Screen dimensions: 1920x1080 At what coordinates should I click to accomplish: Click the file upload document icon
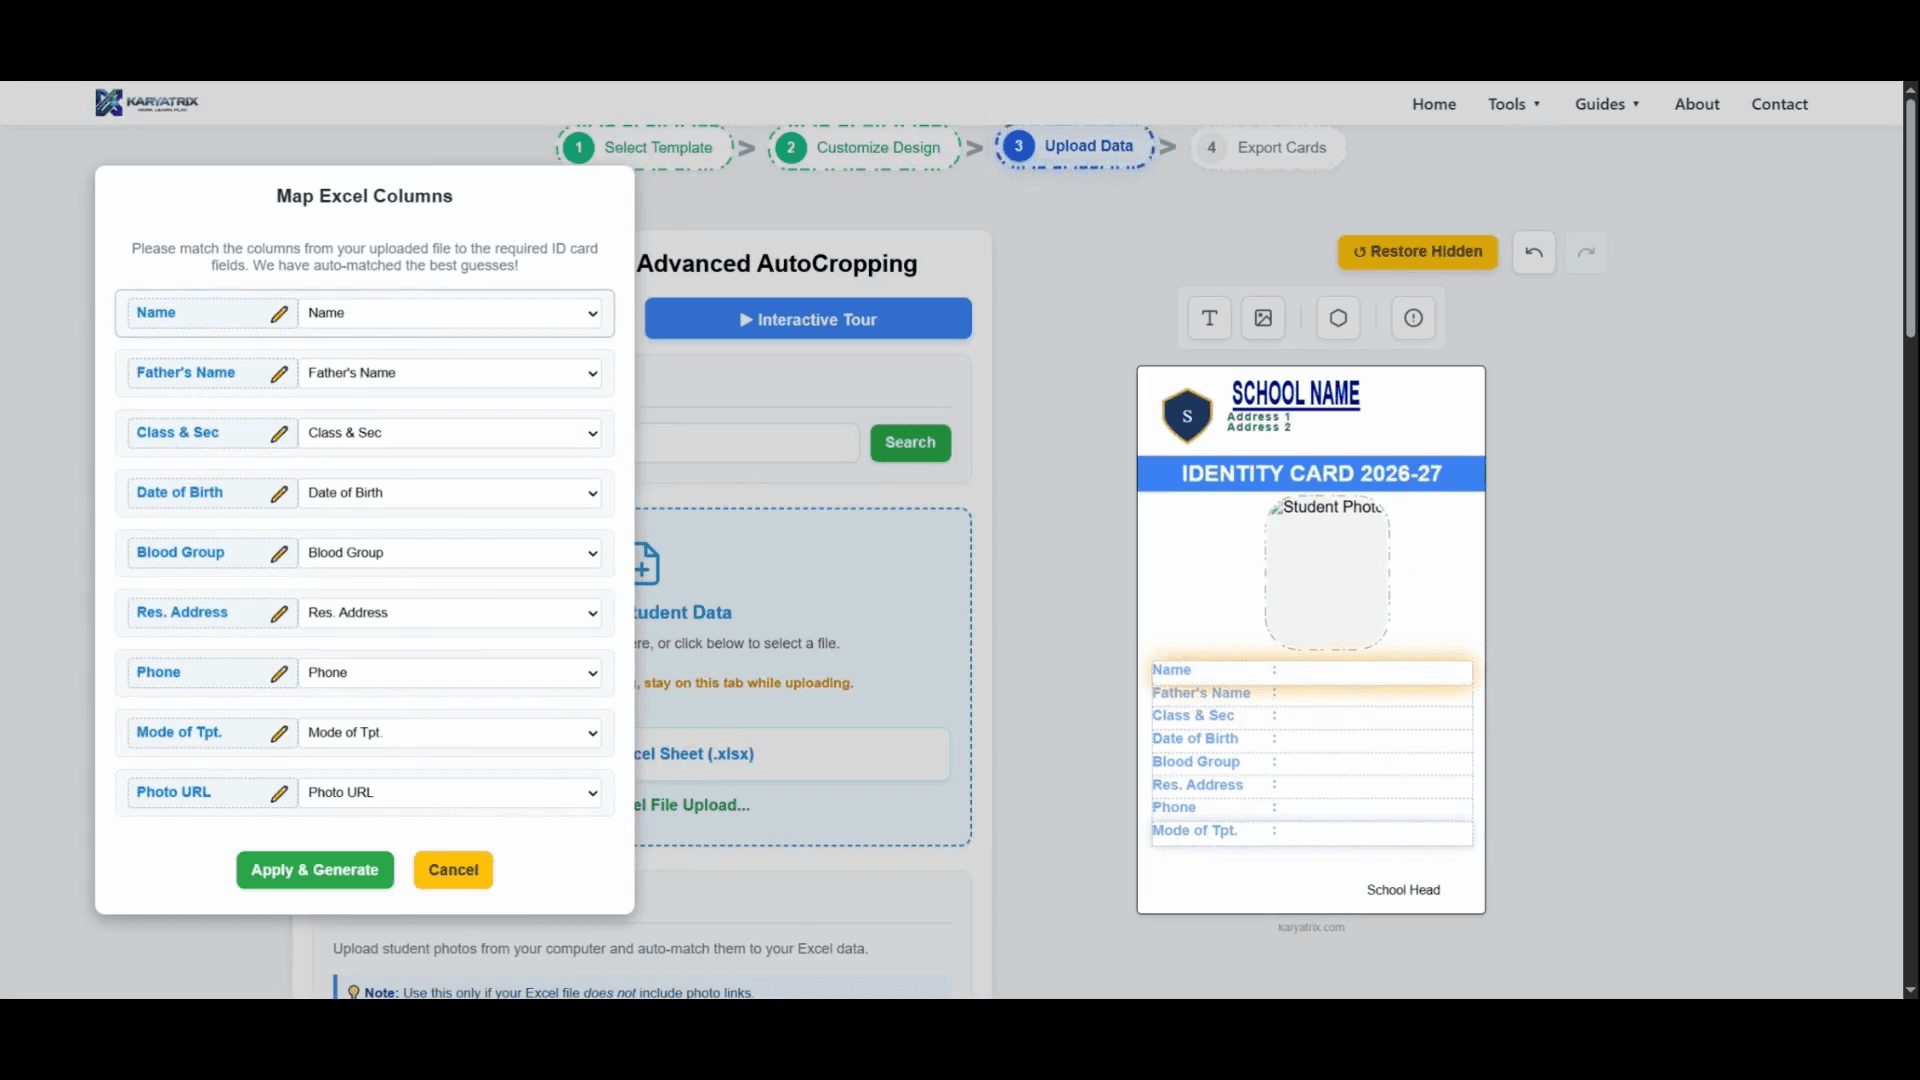point(646,564)
